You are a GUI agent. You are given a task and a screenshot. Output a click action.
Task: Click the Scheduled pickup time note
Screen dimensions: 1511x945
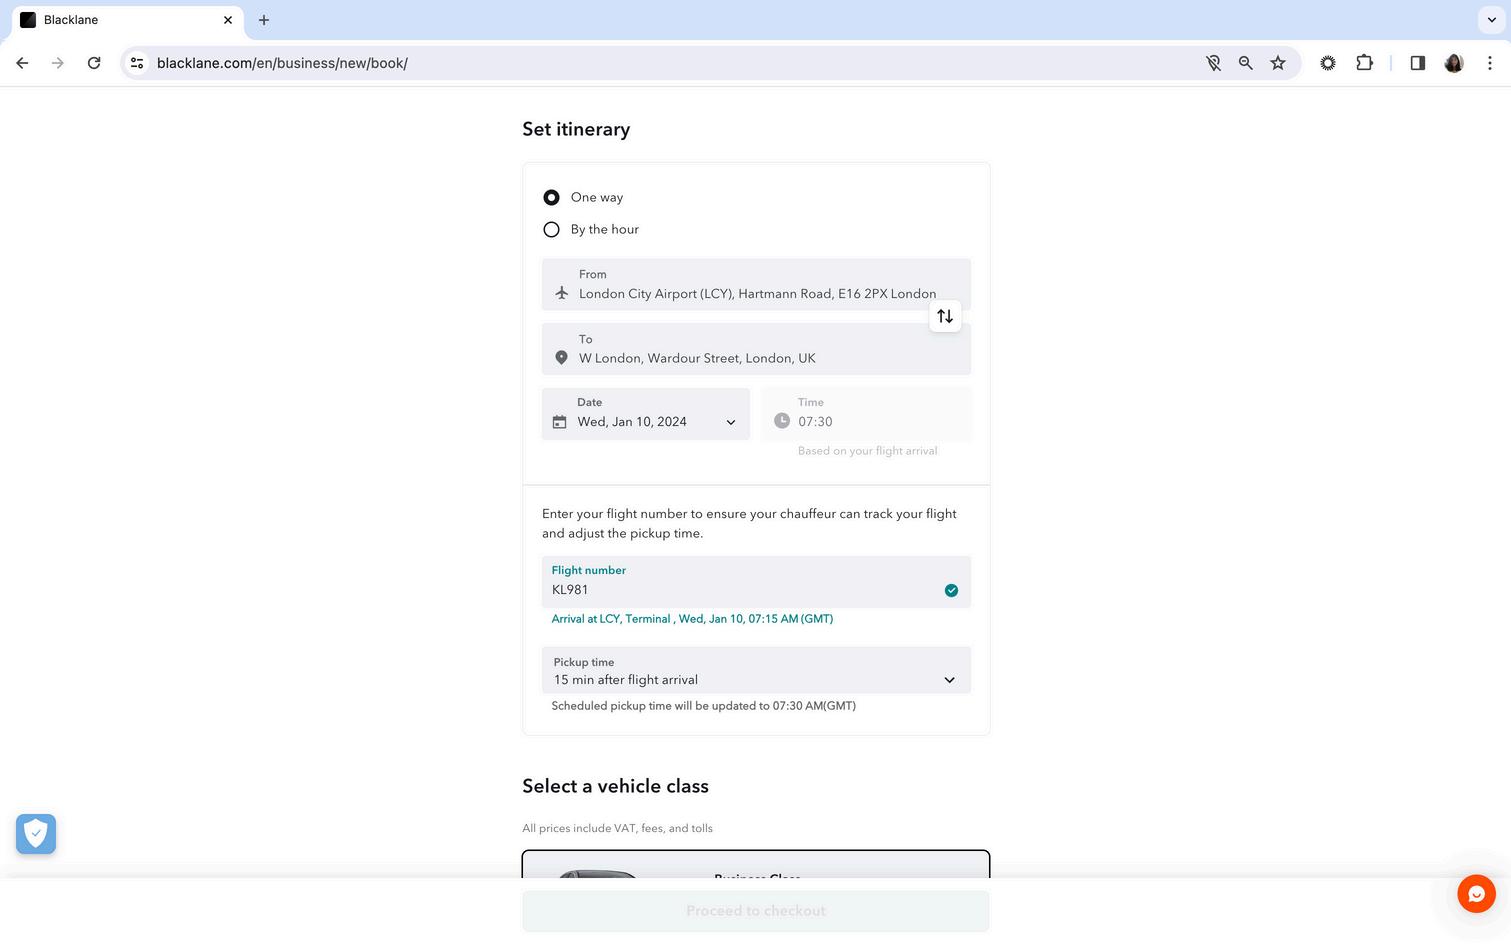pyautogui.click(x=704, y=706)
